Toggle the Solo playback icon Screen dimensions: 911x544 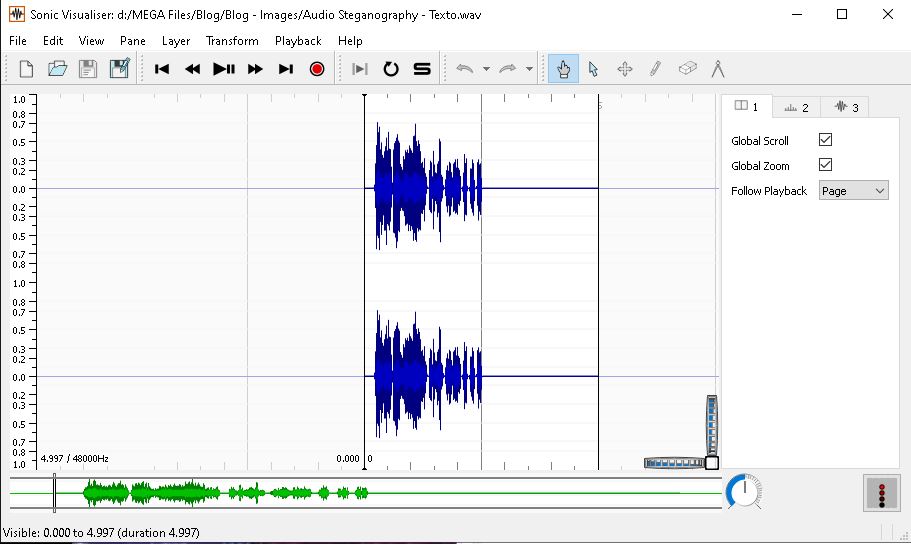422,69
